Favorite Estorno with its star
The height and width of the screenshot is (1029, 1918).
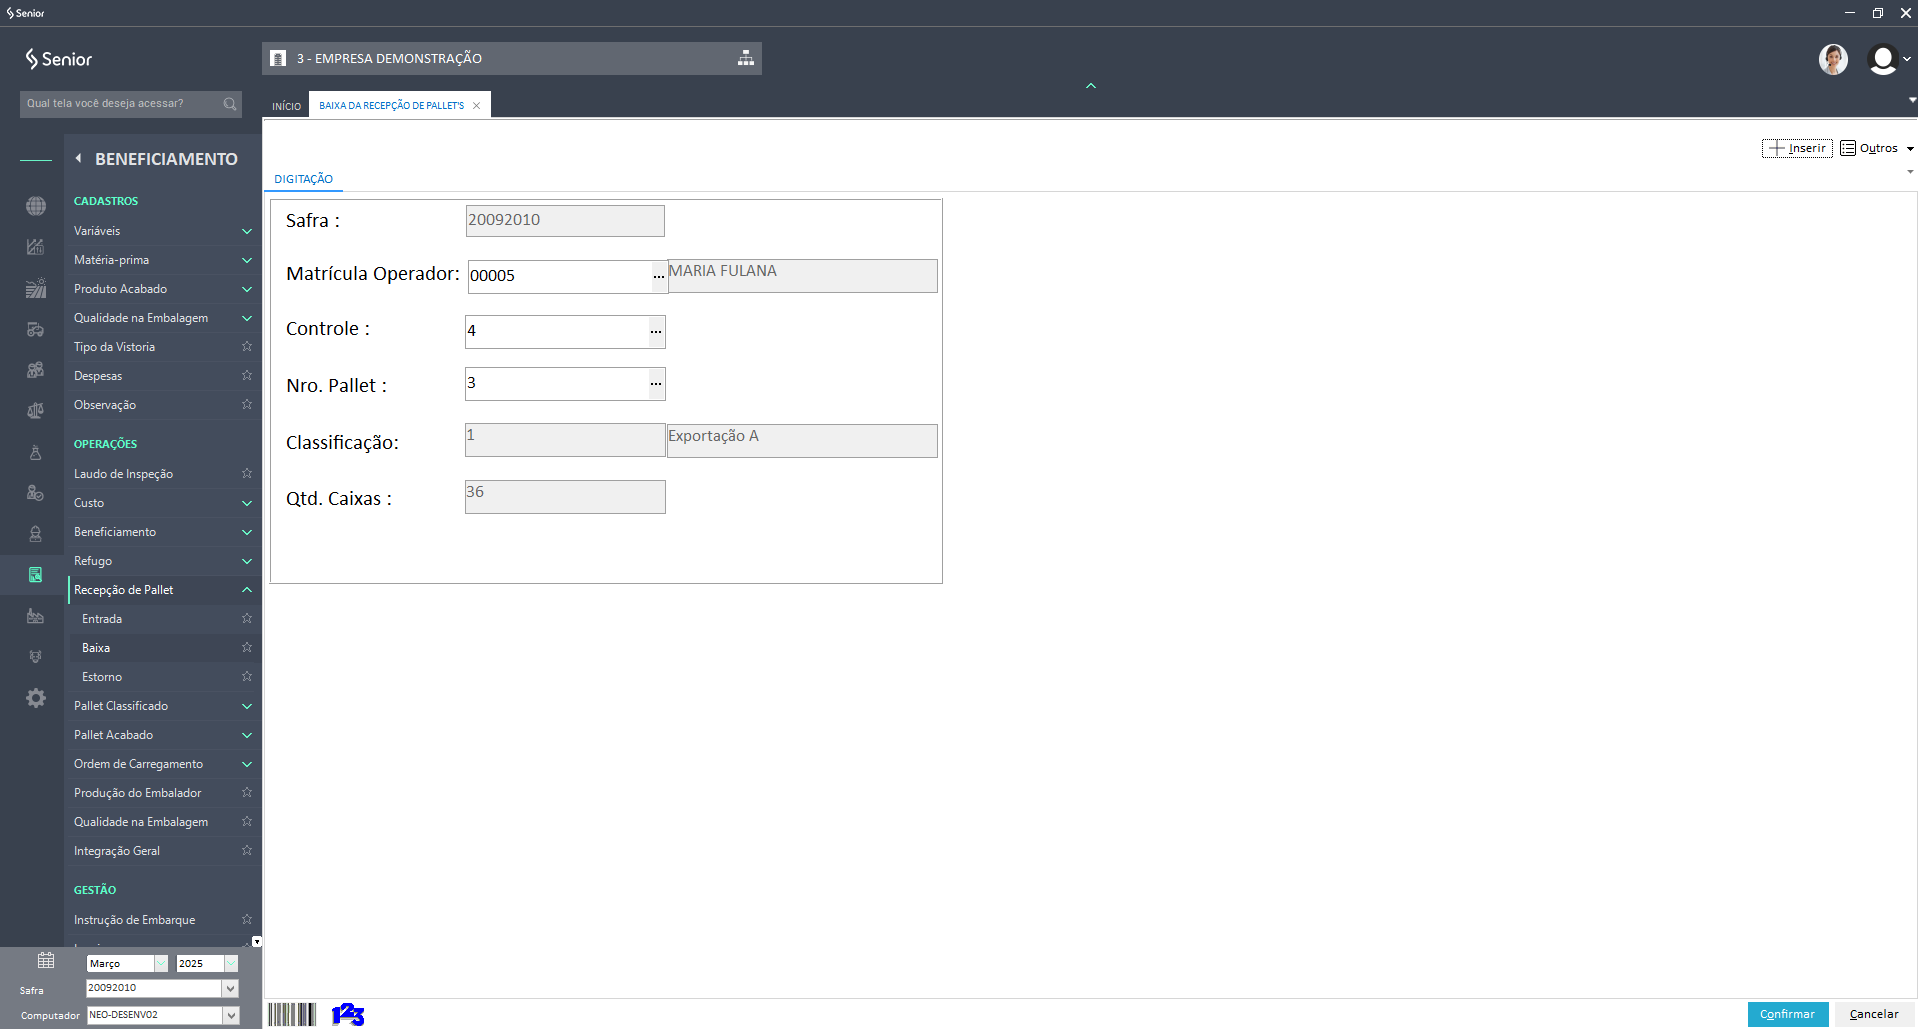[247, 677]
